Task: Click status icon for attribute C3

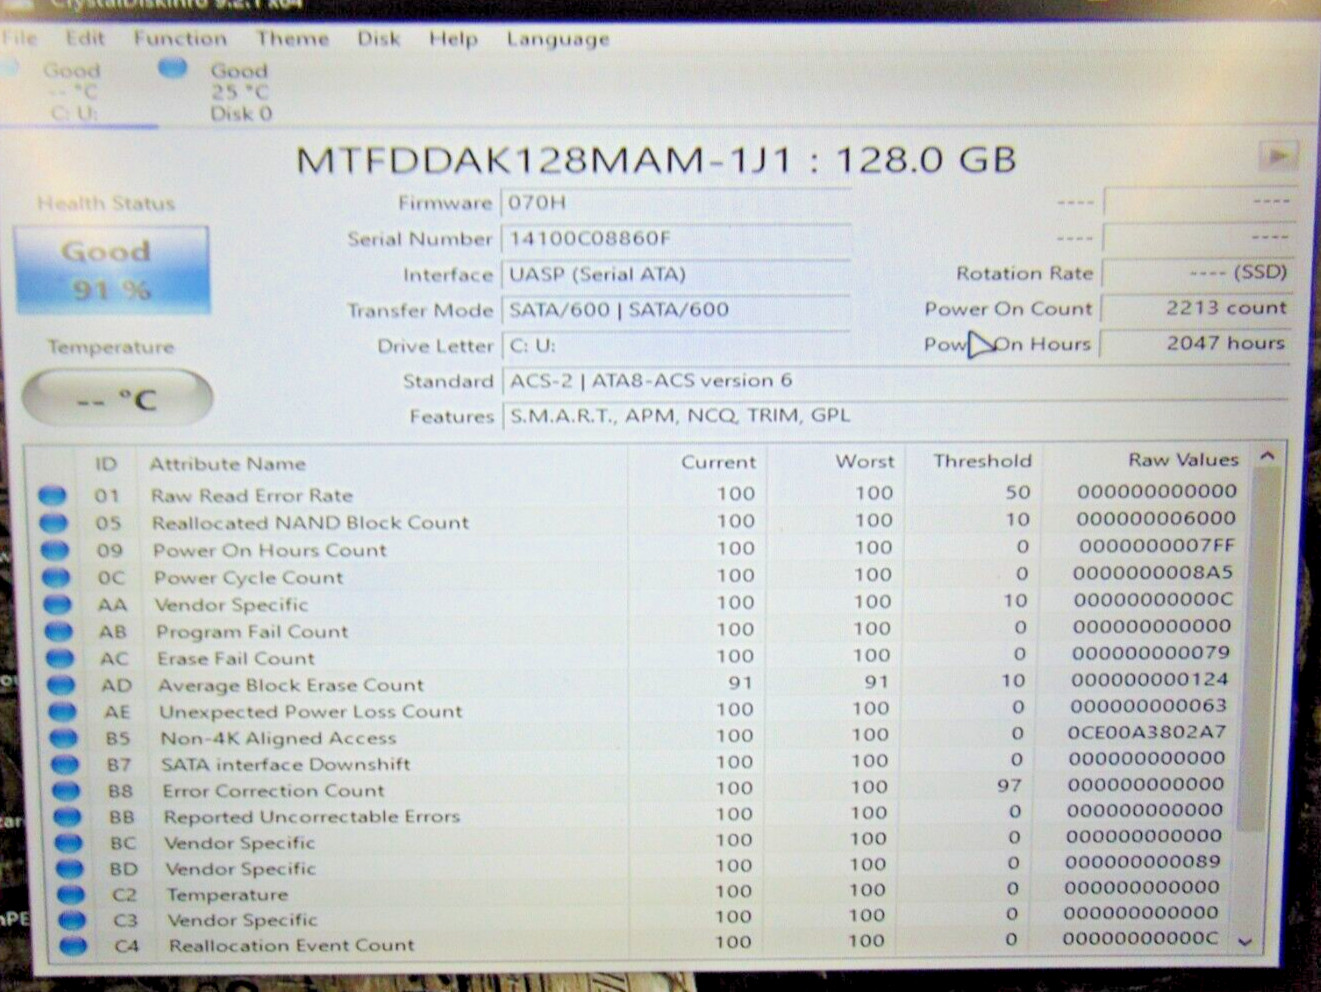Action: 71,919
